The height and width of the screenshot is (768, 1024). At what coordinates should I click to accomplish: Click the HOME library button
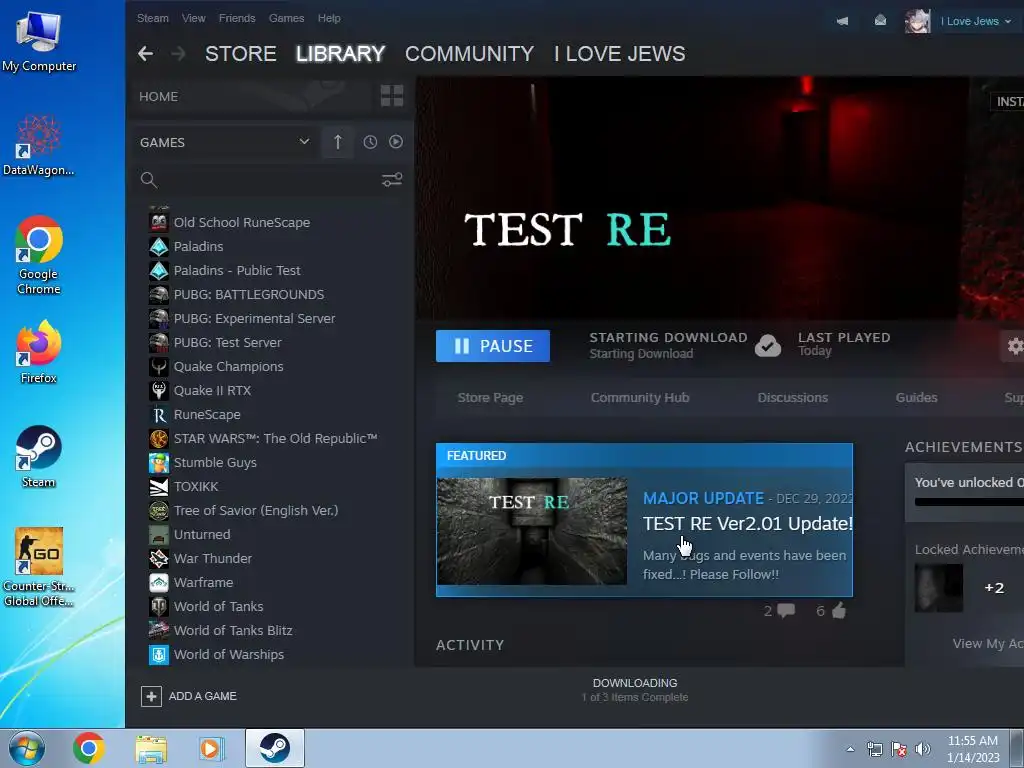pos(159,96)
